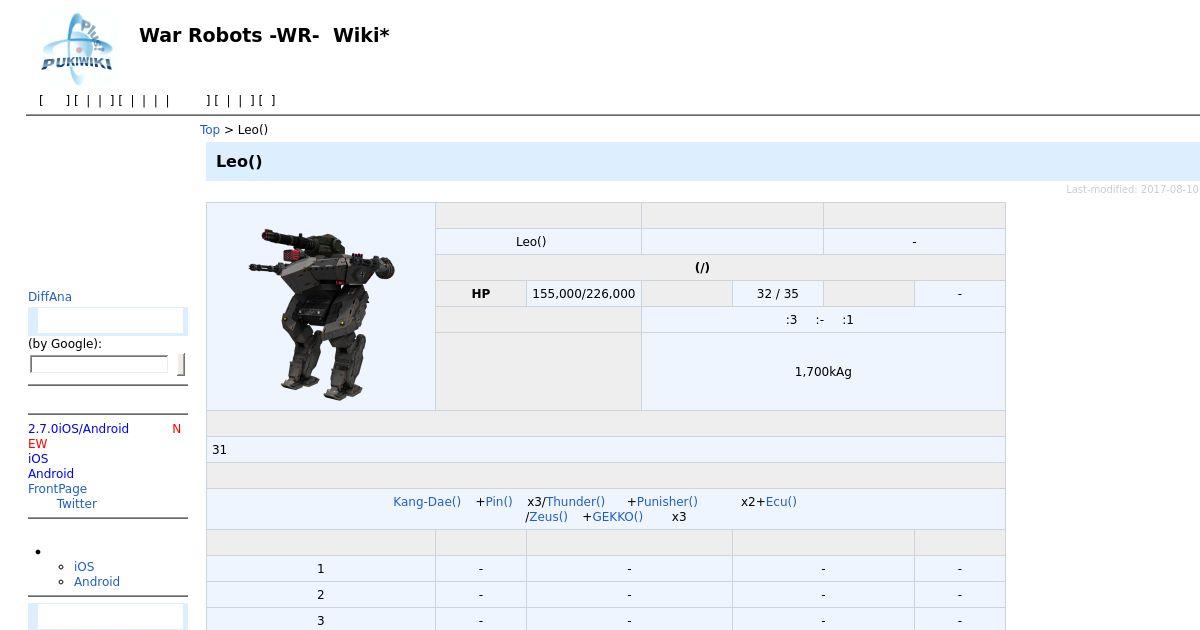
Task: Open the GEKKO() weapon link
Action: (x=618, y=517)
